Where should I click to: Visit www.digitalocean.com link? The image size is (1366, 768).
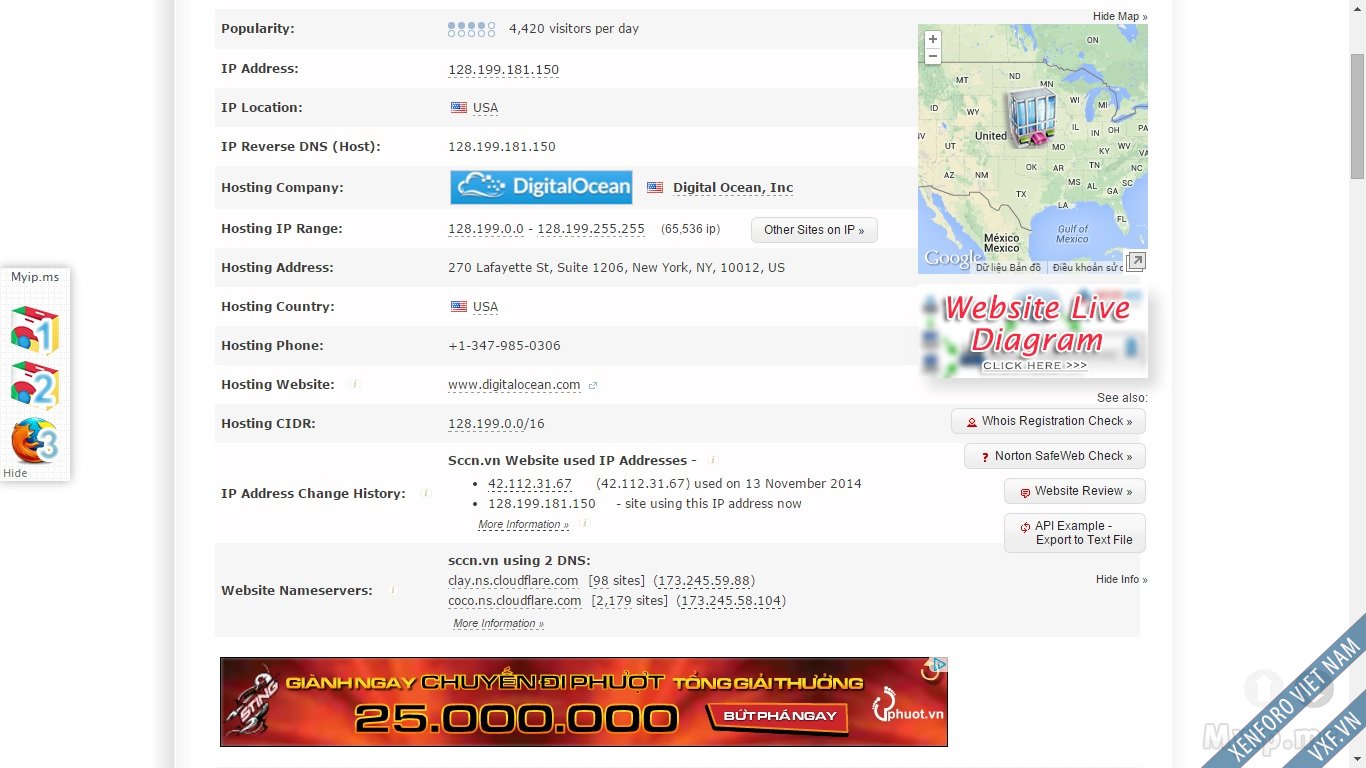(514, 385)
